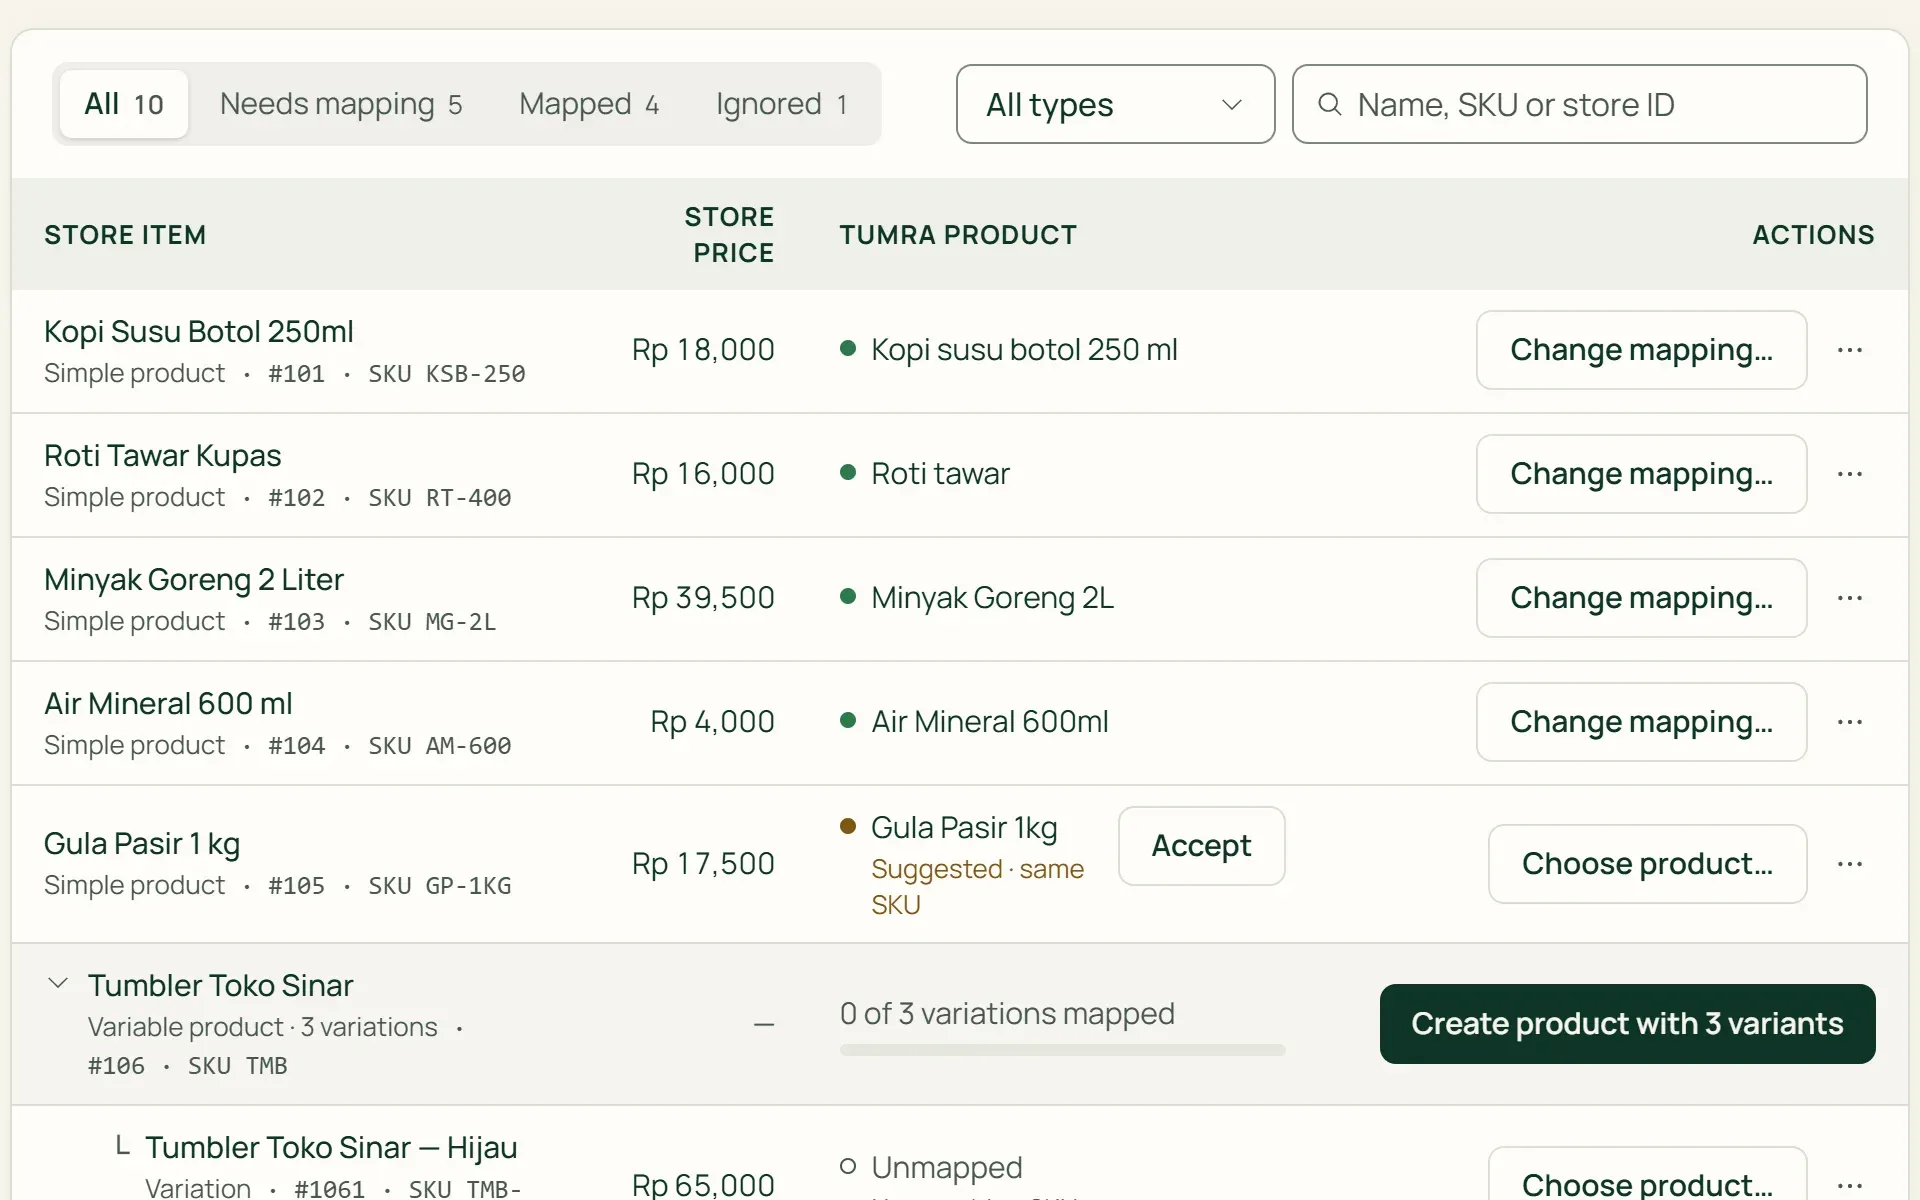This screenshot has height=1200, width=1920.
Task: Open the All types dropdown
Action: (x=1115, y=104)
